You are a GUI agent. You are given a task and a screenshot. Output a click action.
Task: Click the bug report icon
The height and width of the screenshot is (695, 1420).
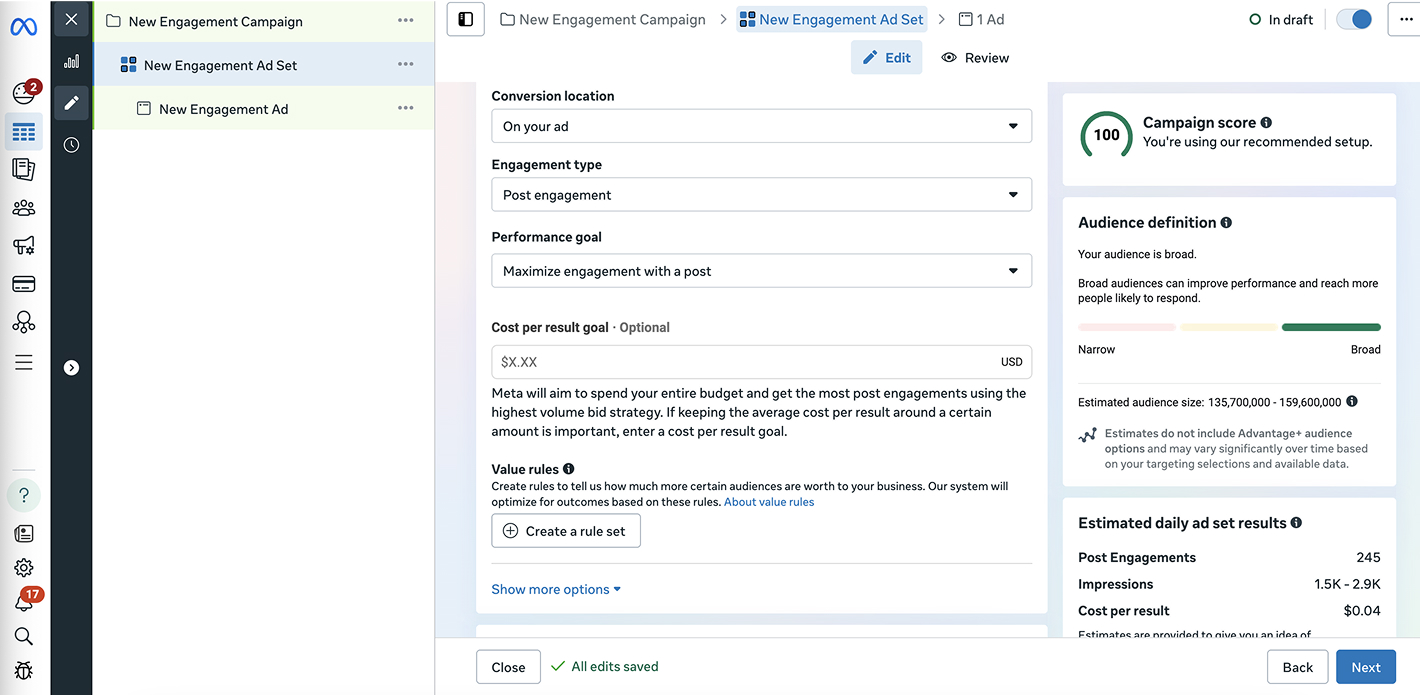24,670
